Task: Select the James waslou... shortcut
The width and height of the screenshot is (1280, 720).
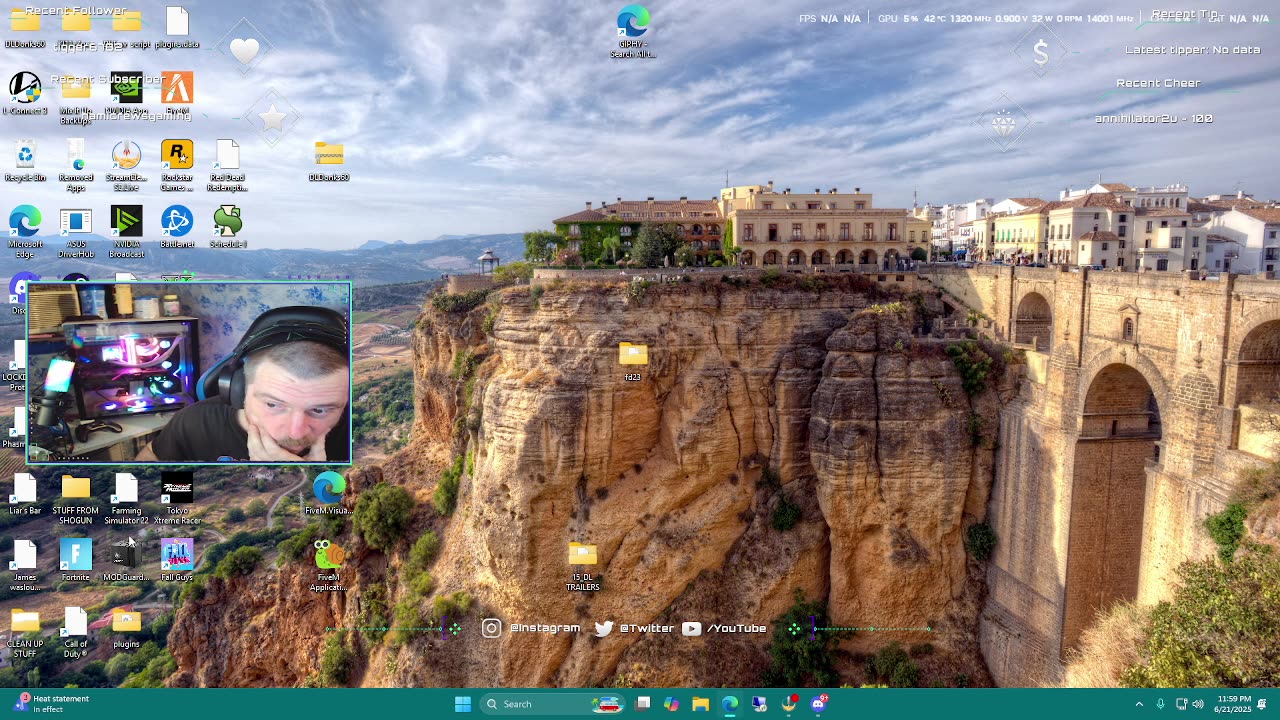Action: [25, 565]
